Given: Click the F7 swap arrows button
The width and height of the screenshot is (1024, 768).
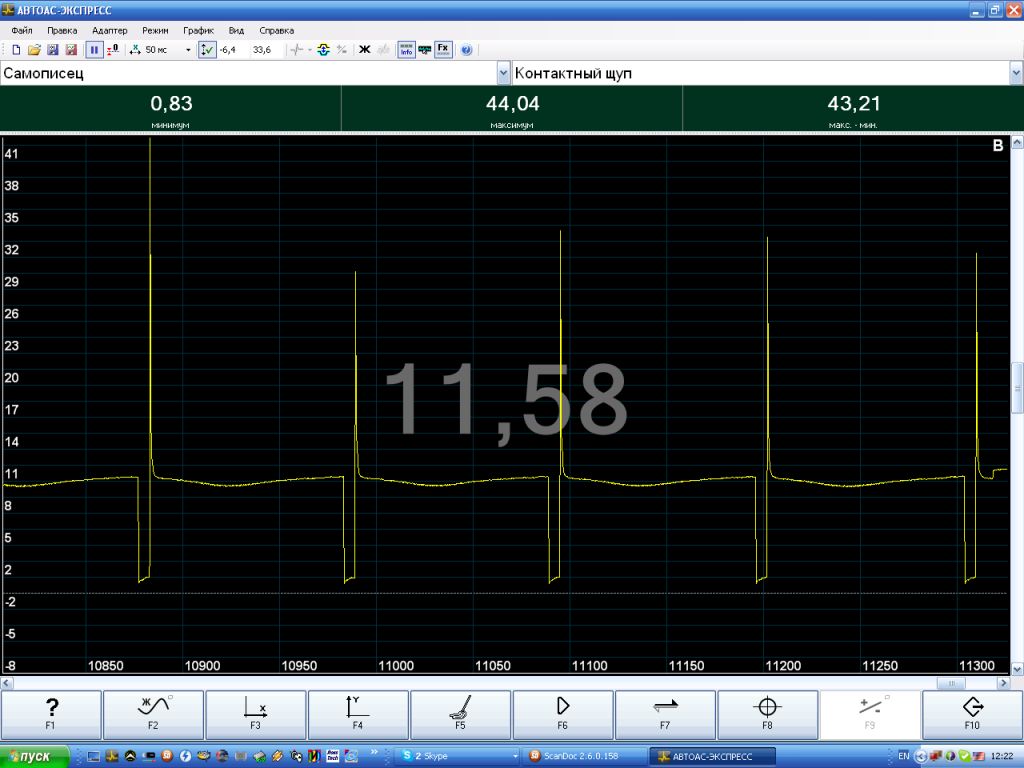Looking at the screenshot, I should click(x=665, y=714).
